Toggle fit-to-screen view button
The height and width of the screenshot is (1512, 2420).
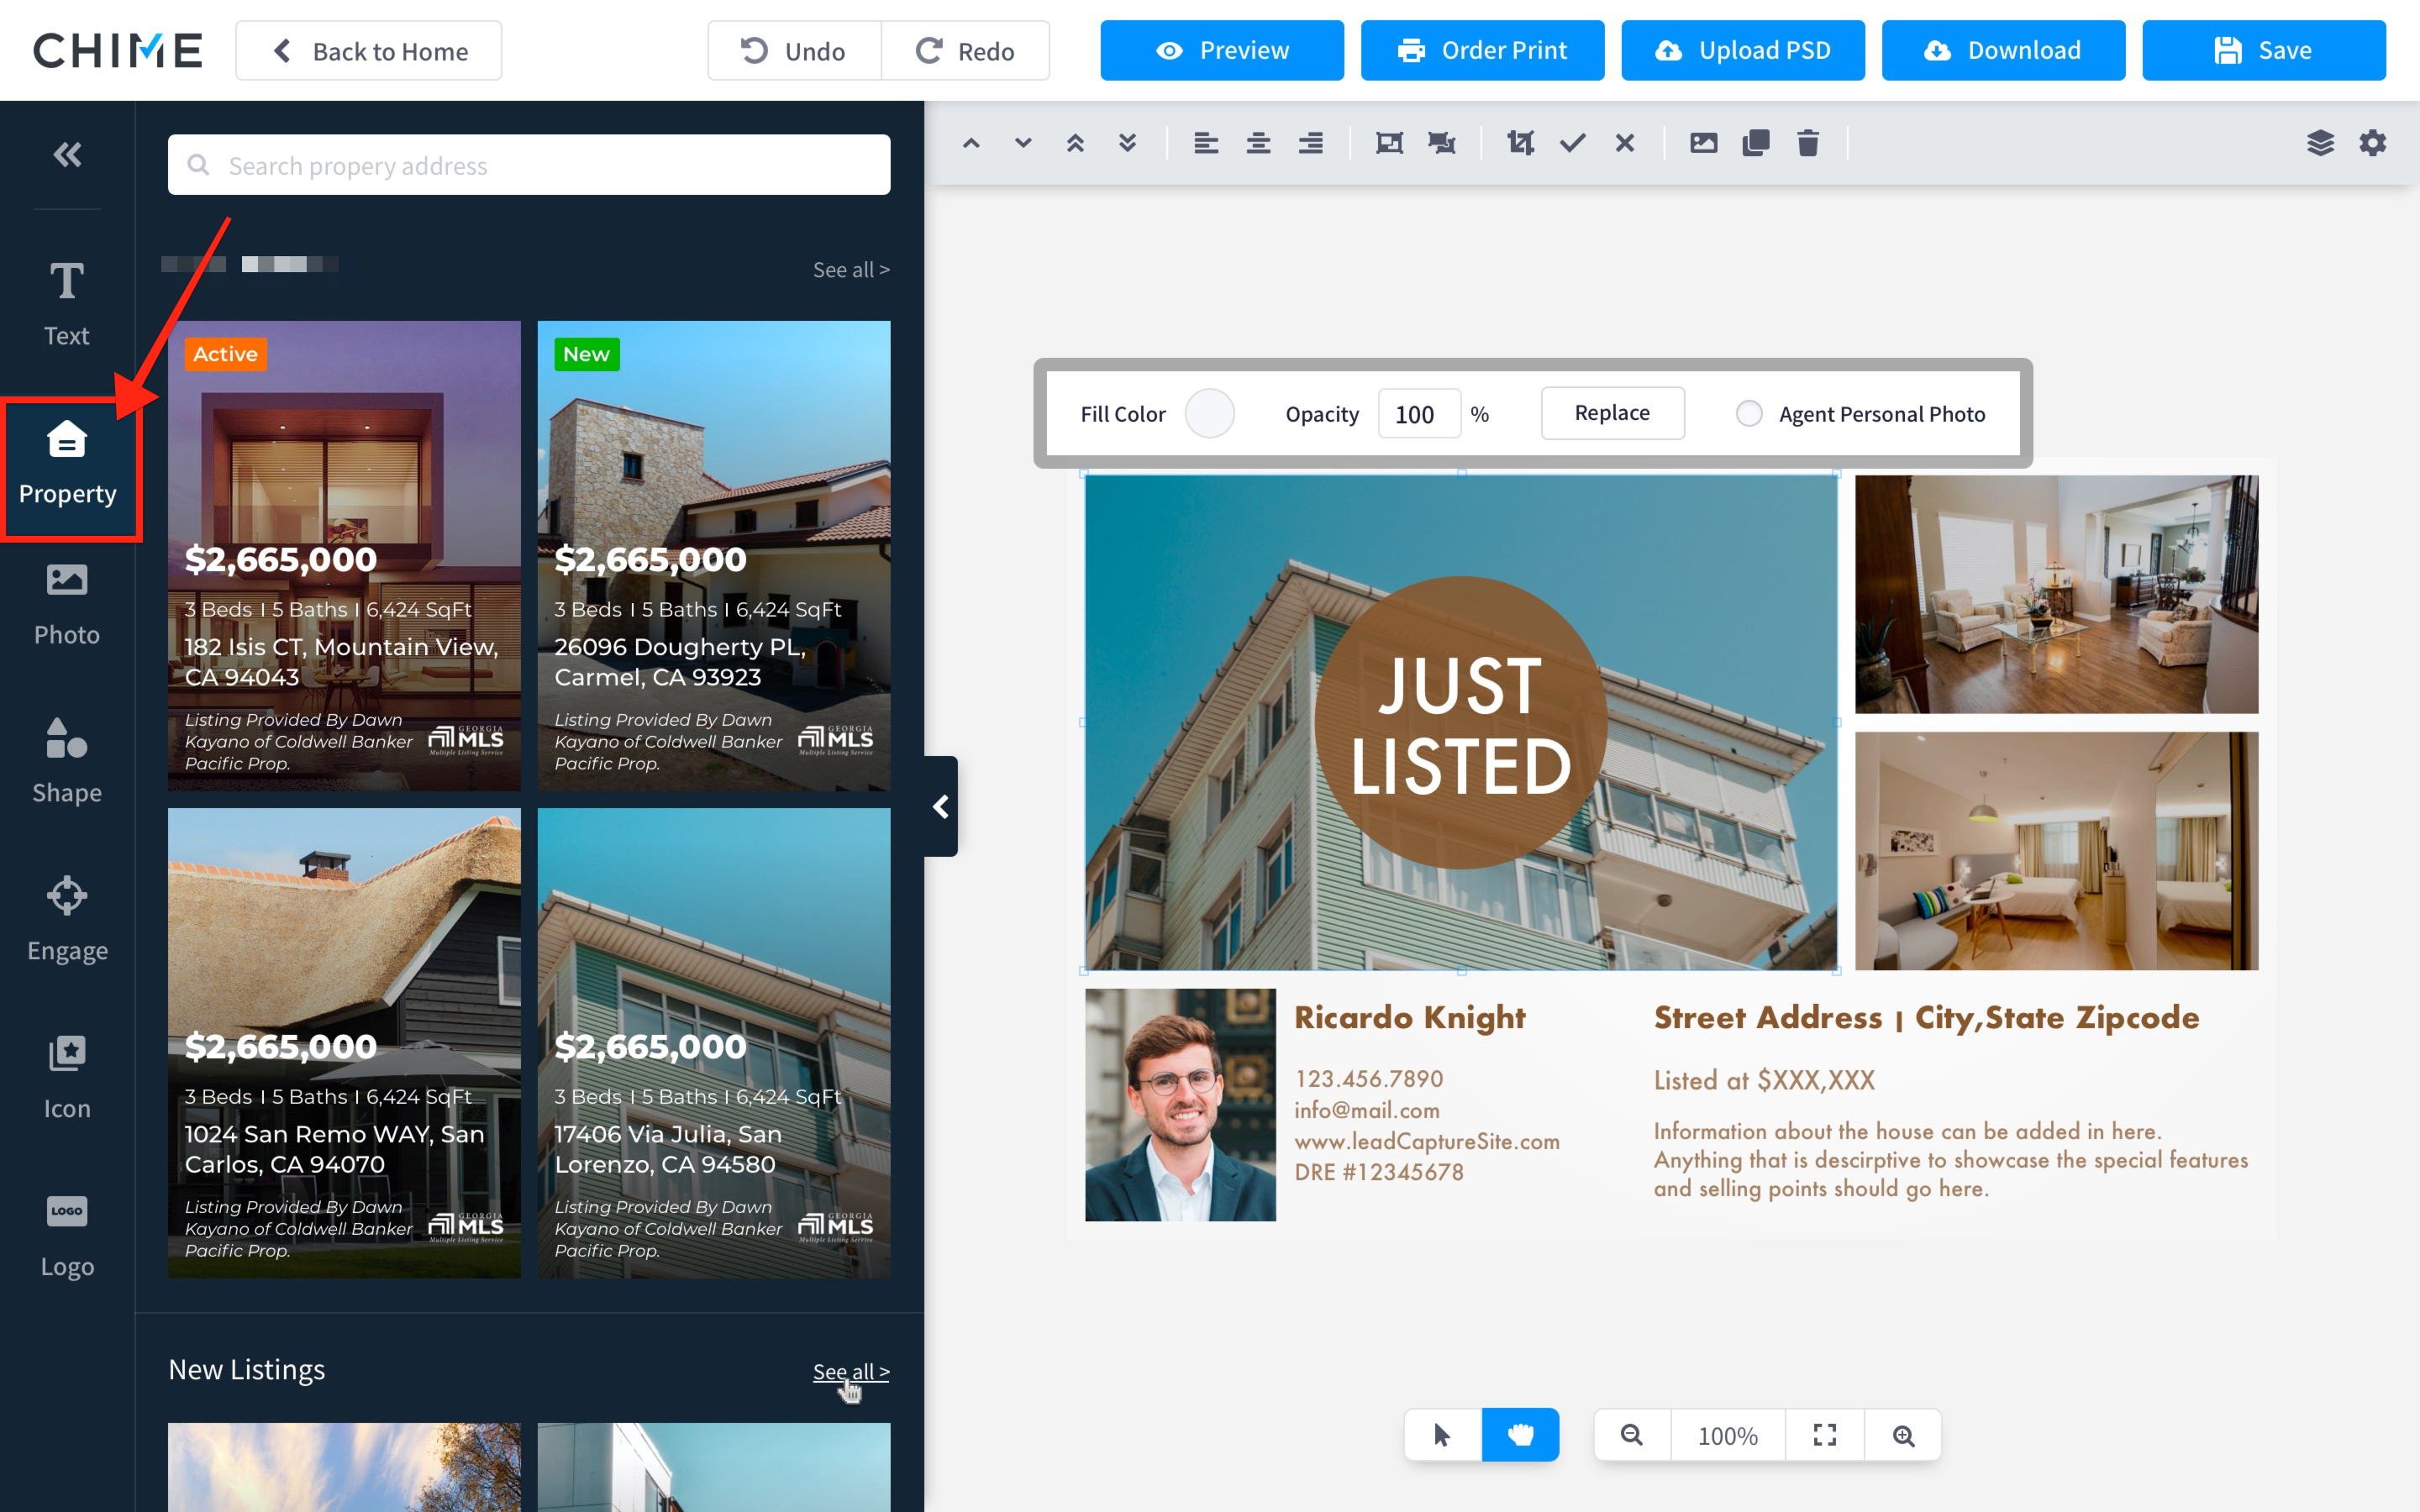click(1825, 1435)
